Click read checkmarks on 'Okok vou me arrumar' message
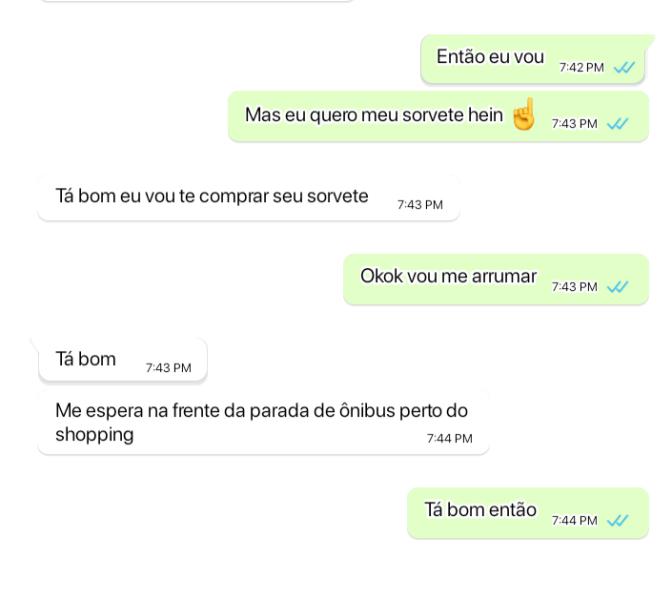Screen dimensions: 672x600 617,287
